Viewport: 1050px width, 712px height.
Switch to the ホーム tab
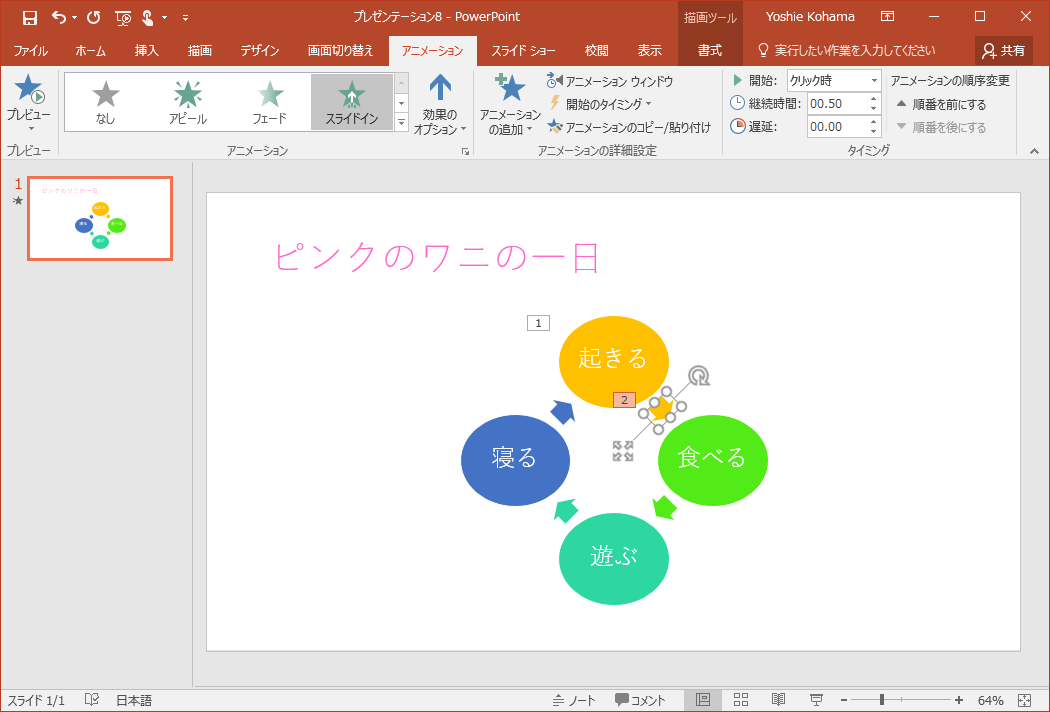pyautogui.click(x=90, y=51)
